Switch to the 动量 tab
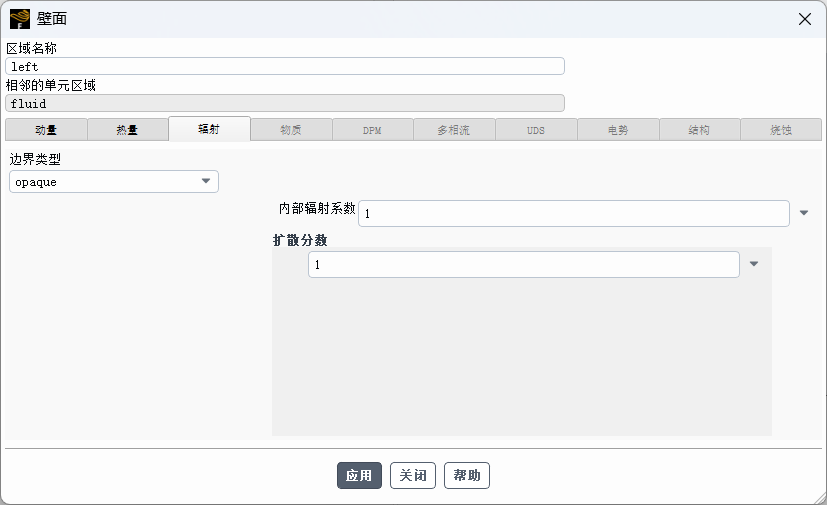This screenshot has height=505, width=827. pos(46,130)
